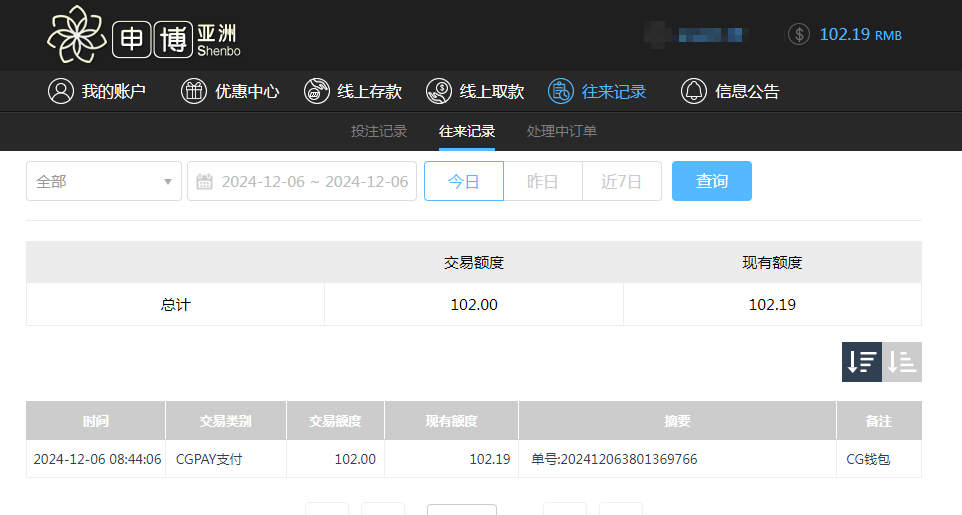Click the calendar icon in date field
This screenshot has width=962, height=515.
tap(204, 182)
